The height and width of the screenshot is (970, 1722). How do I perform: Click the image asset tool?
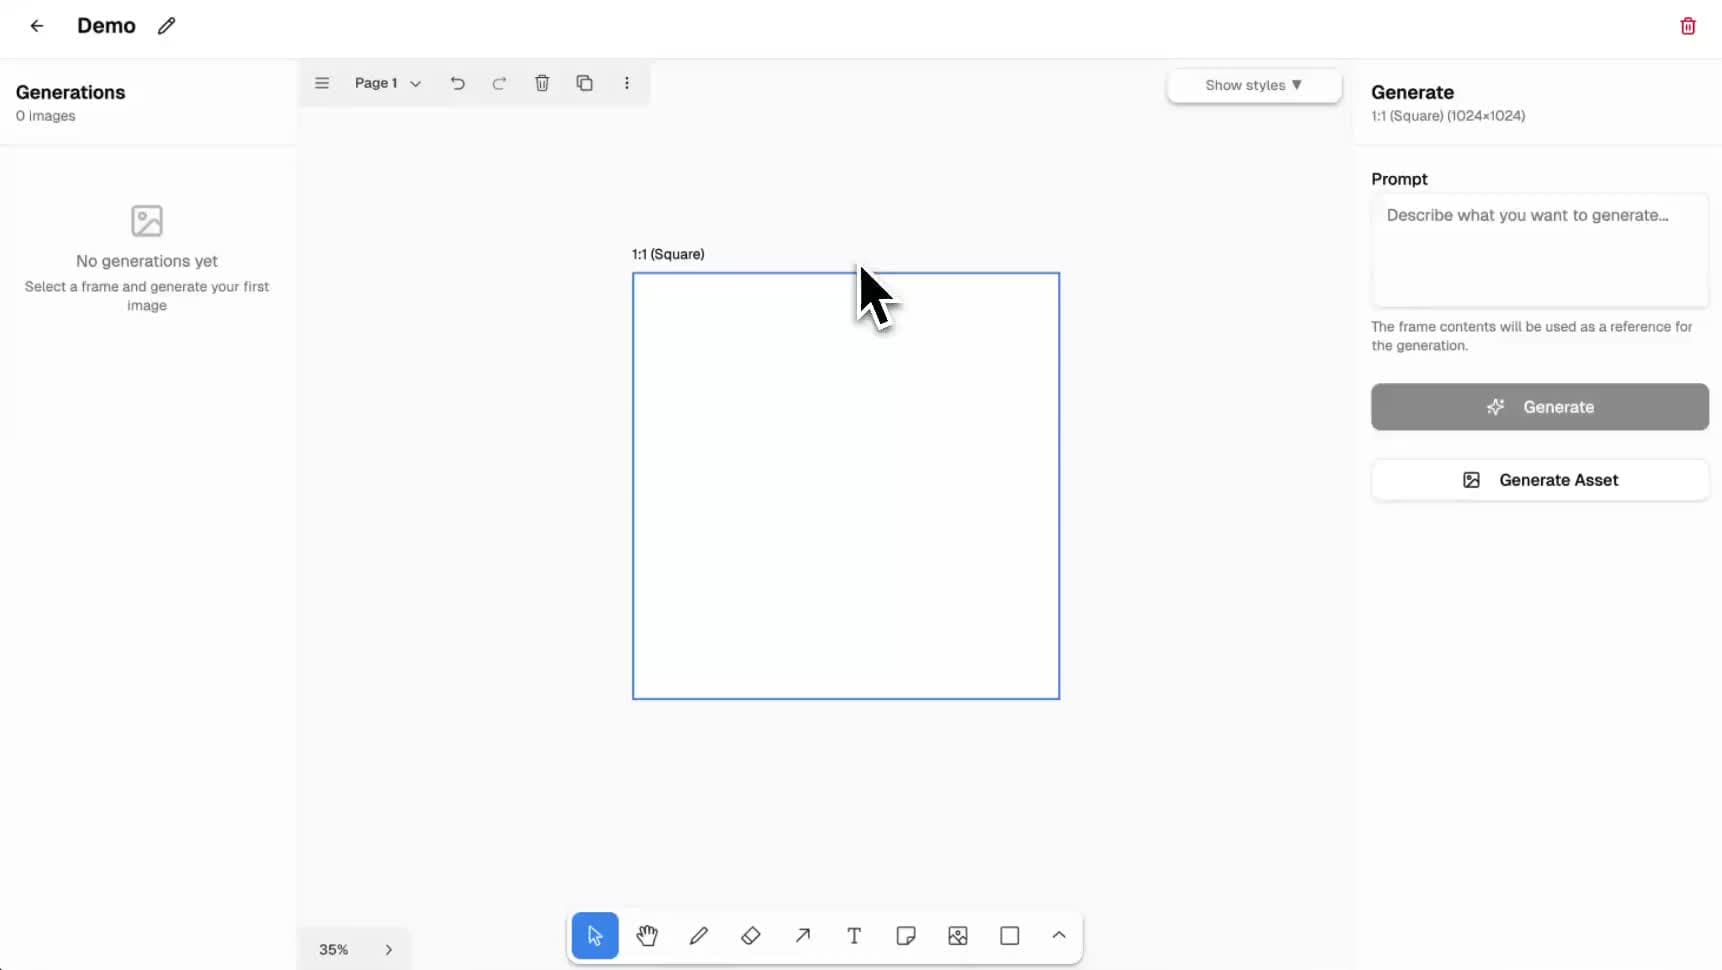click(958, 936)
